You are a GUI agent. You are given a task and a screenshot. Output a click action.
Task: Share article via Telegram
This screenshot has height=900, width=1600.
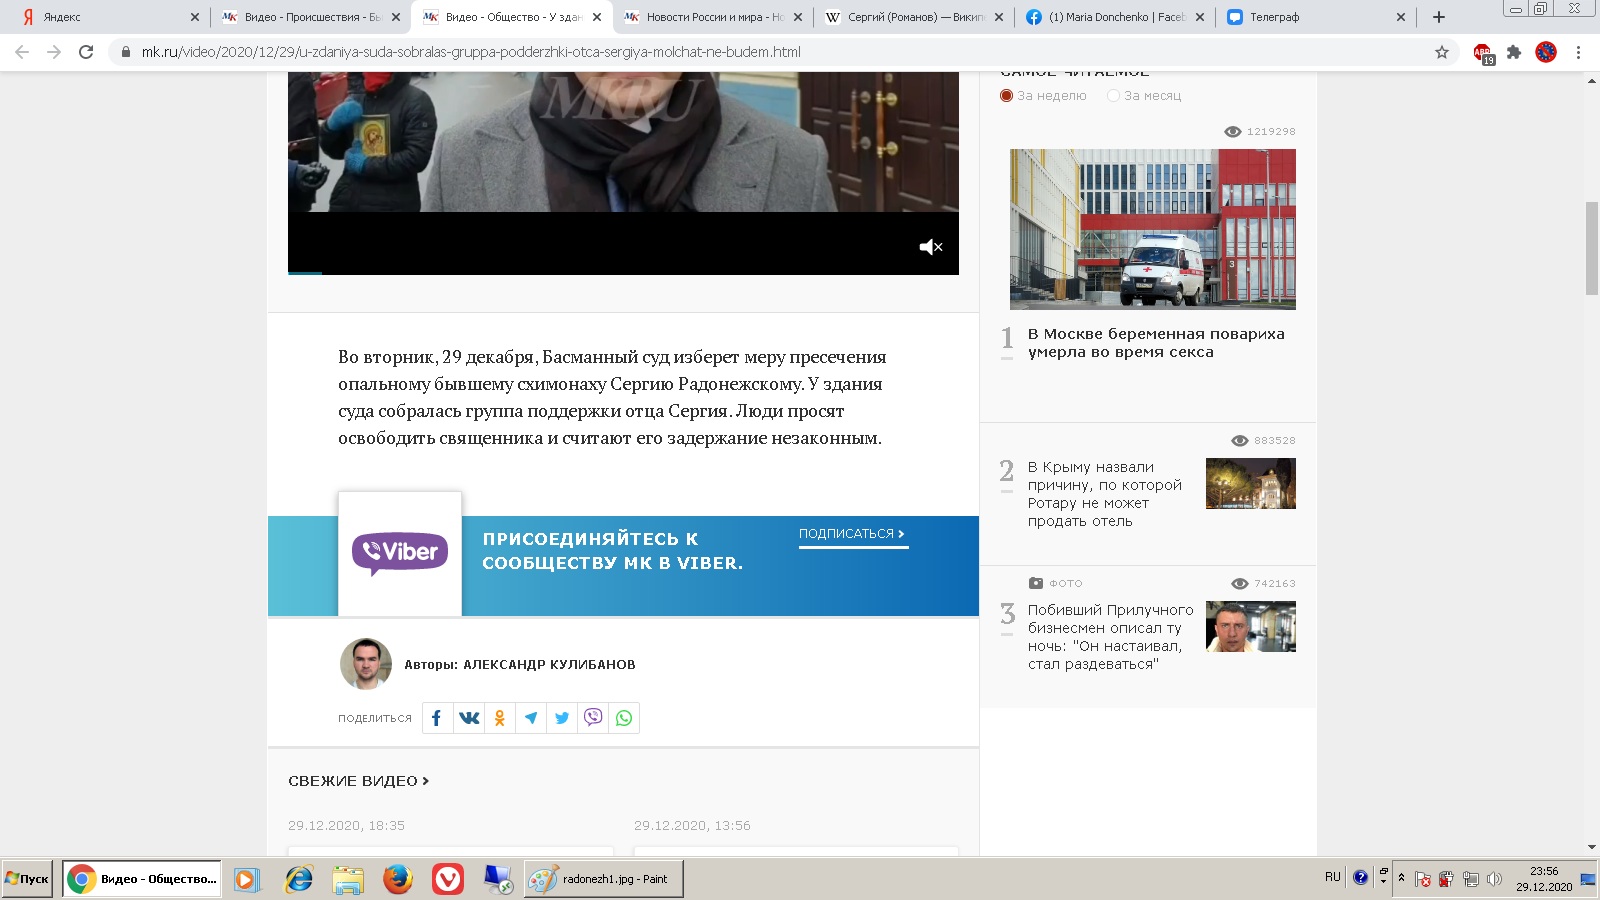531,718
